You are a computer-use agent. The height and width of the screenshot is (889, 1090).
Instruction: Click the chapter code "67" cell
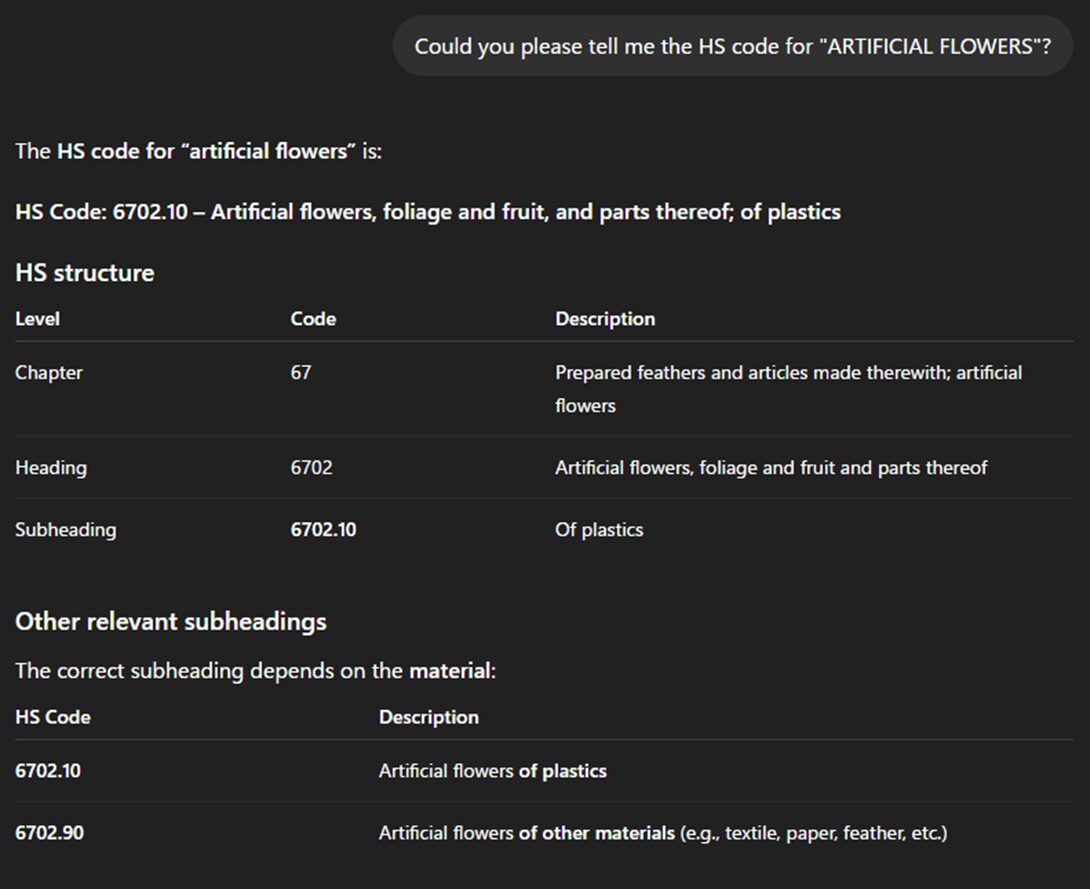pyautogui.click(x=301, y=372)
